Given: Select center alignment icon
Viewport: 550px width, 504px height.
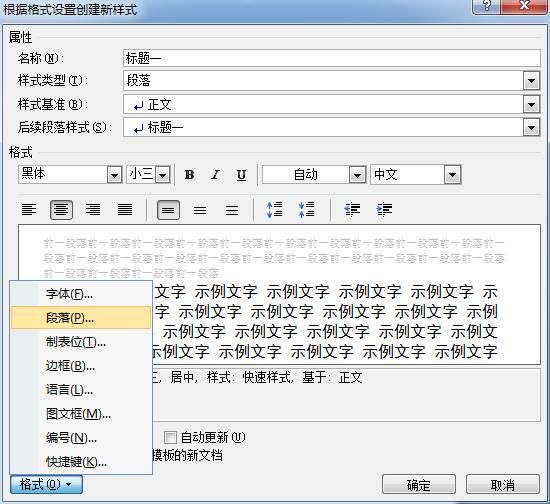Looking at the screenshot, I should (x=61, y=210).
